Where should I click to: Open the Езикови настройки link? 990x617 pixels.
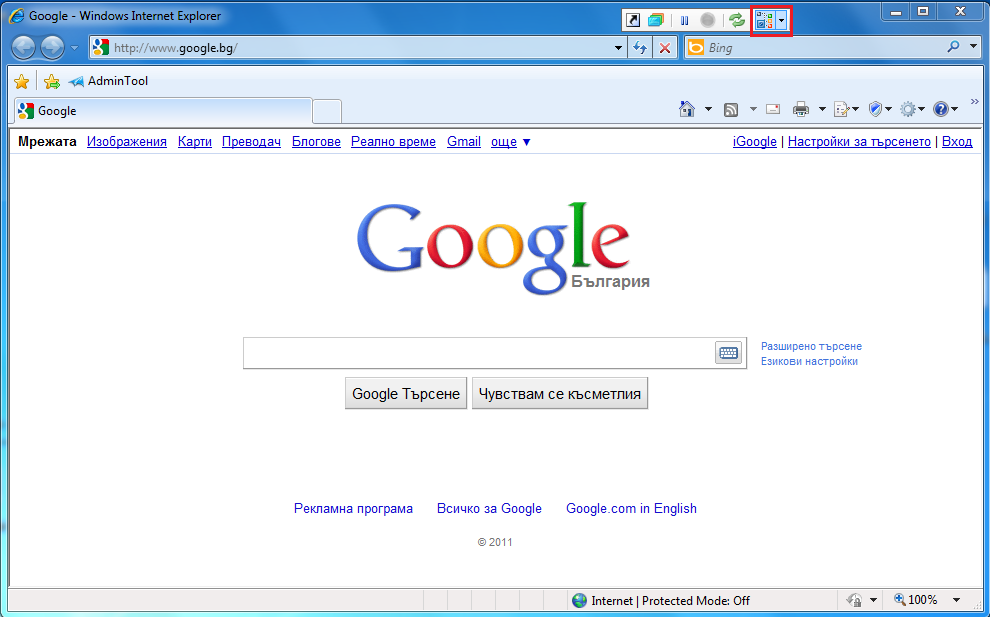809,361
